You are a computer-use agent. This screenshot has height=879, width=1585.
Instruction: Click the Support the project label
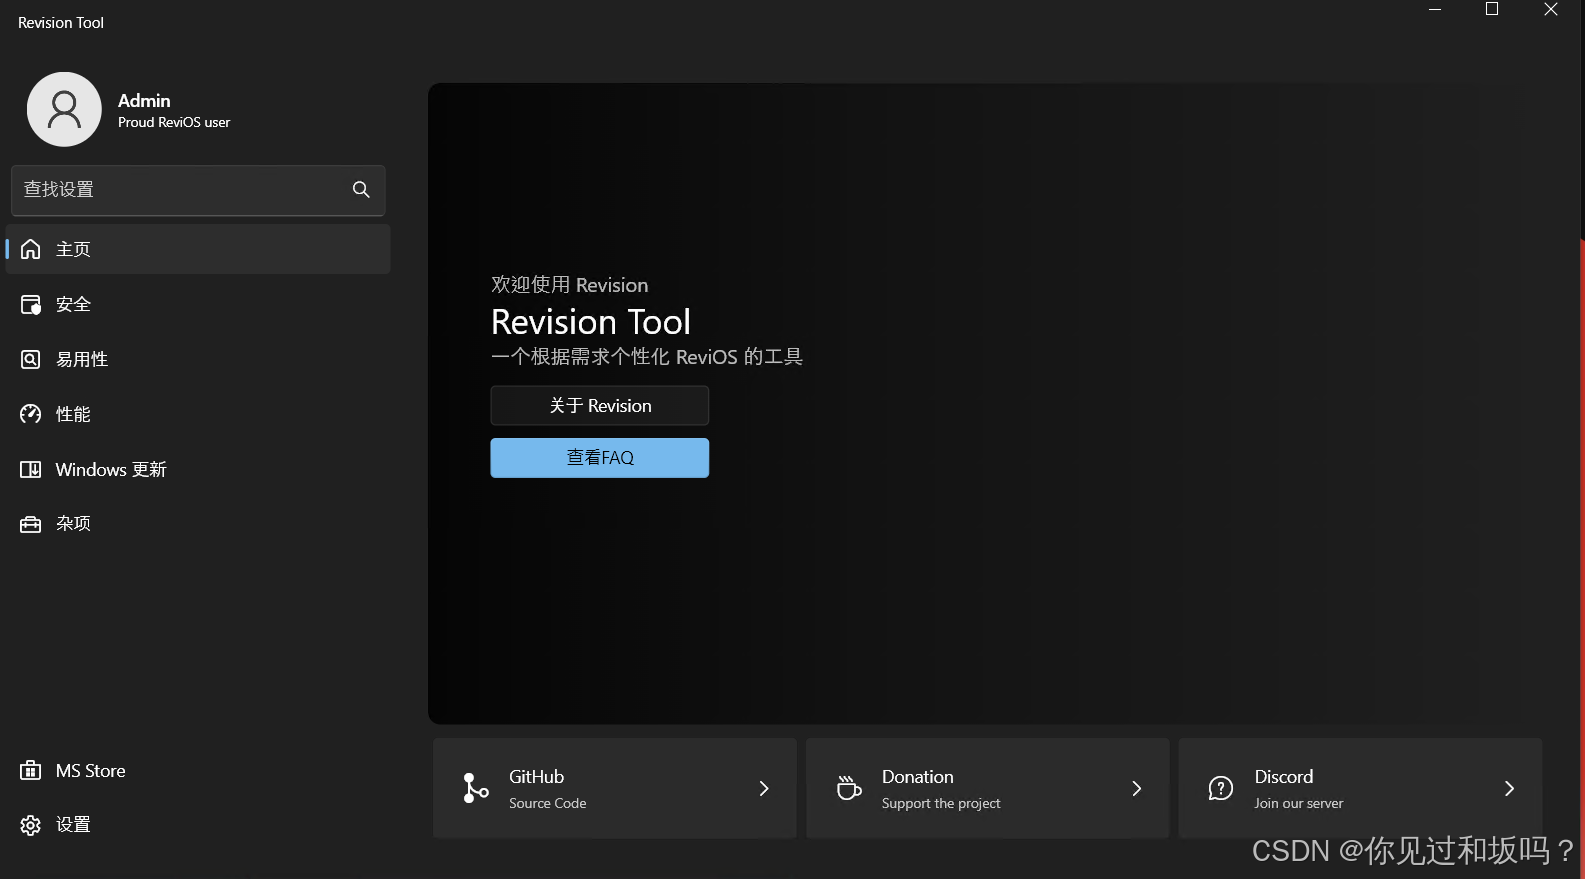pyautogui.click(x=941, y=803)
